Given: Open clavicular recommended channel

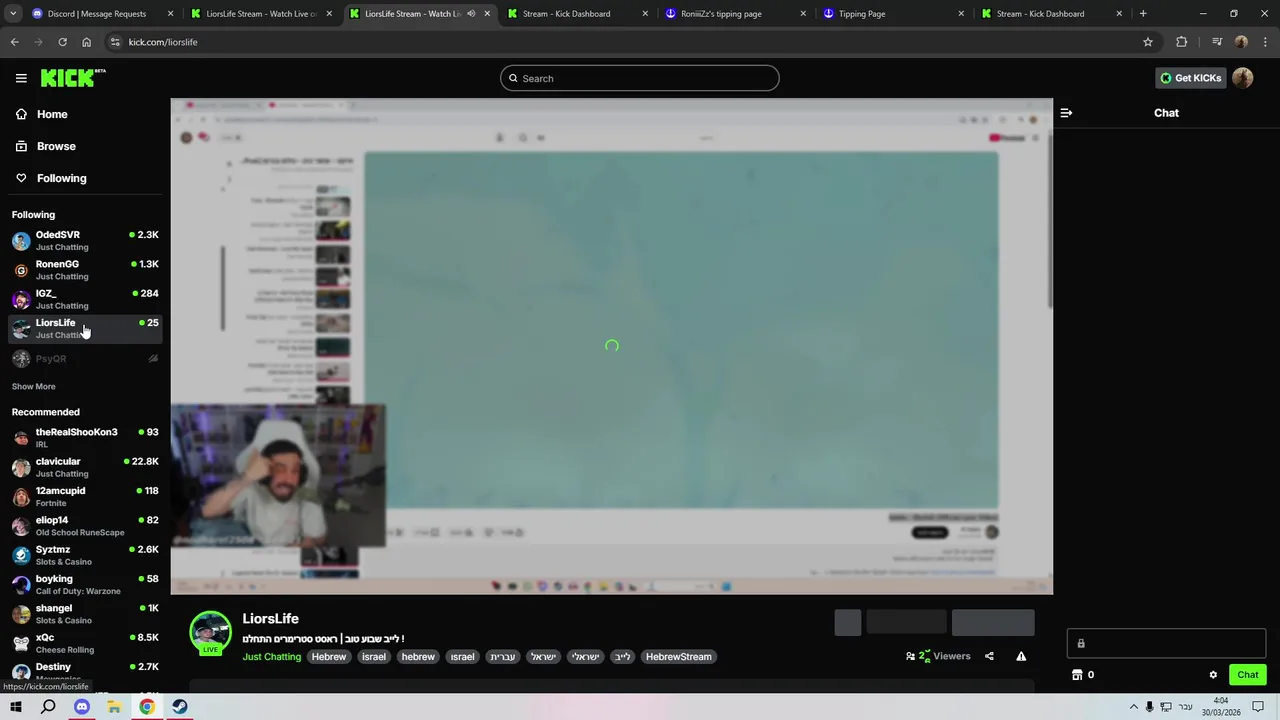Looking at the screenshot, I should click(85, 467).
